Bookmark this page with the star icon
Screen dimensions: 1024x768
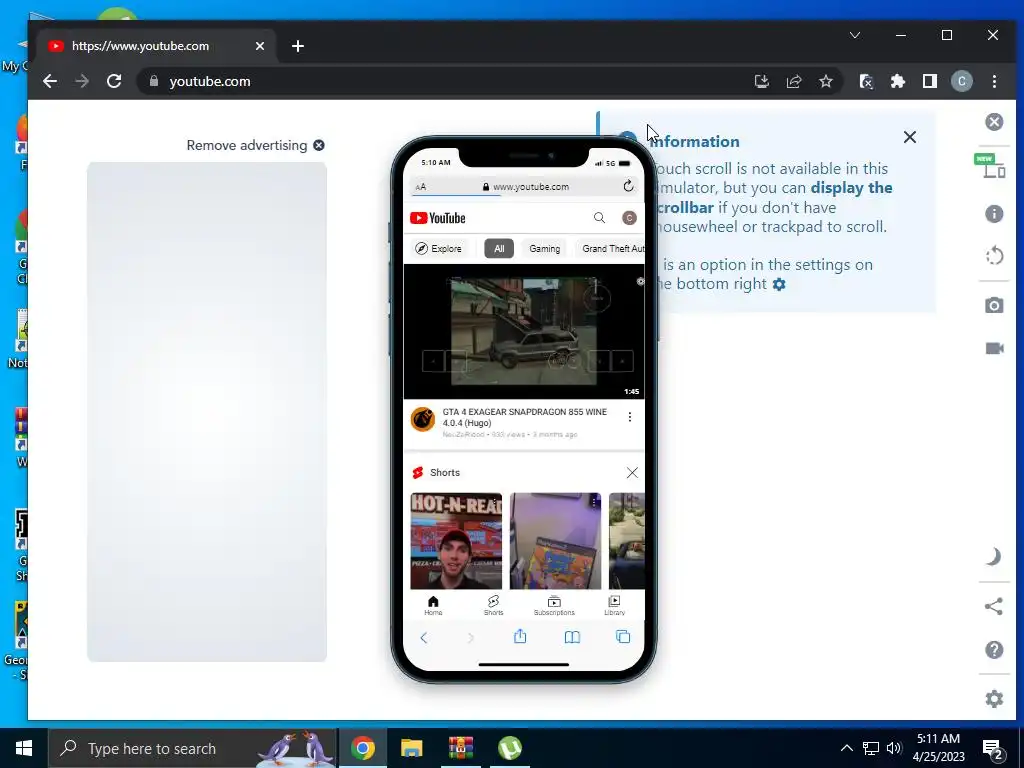[825, 81]
